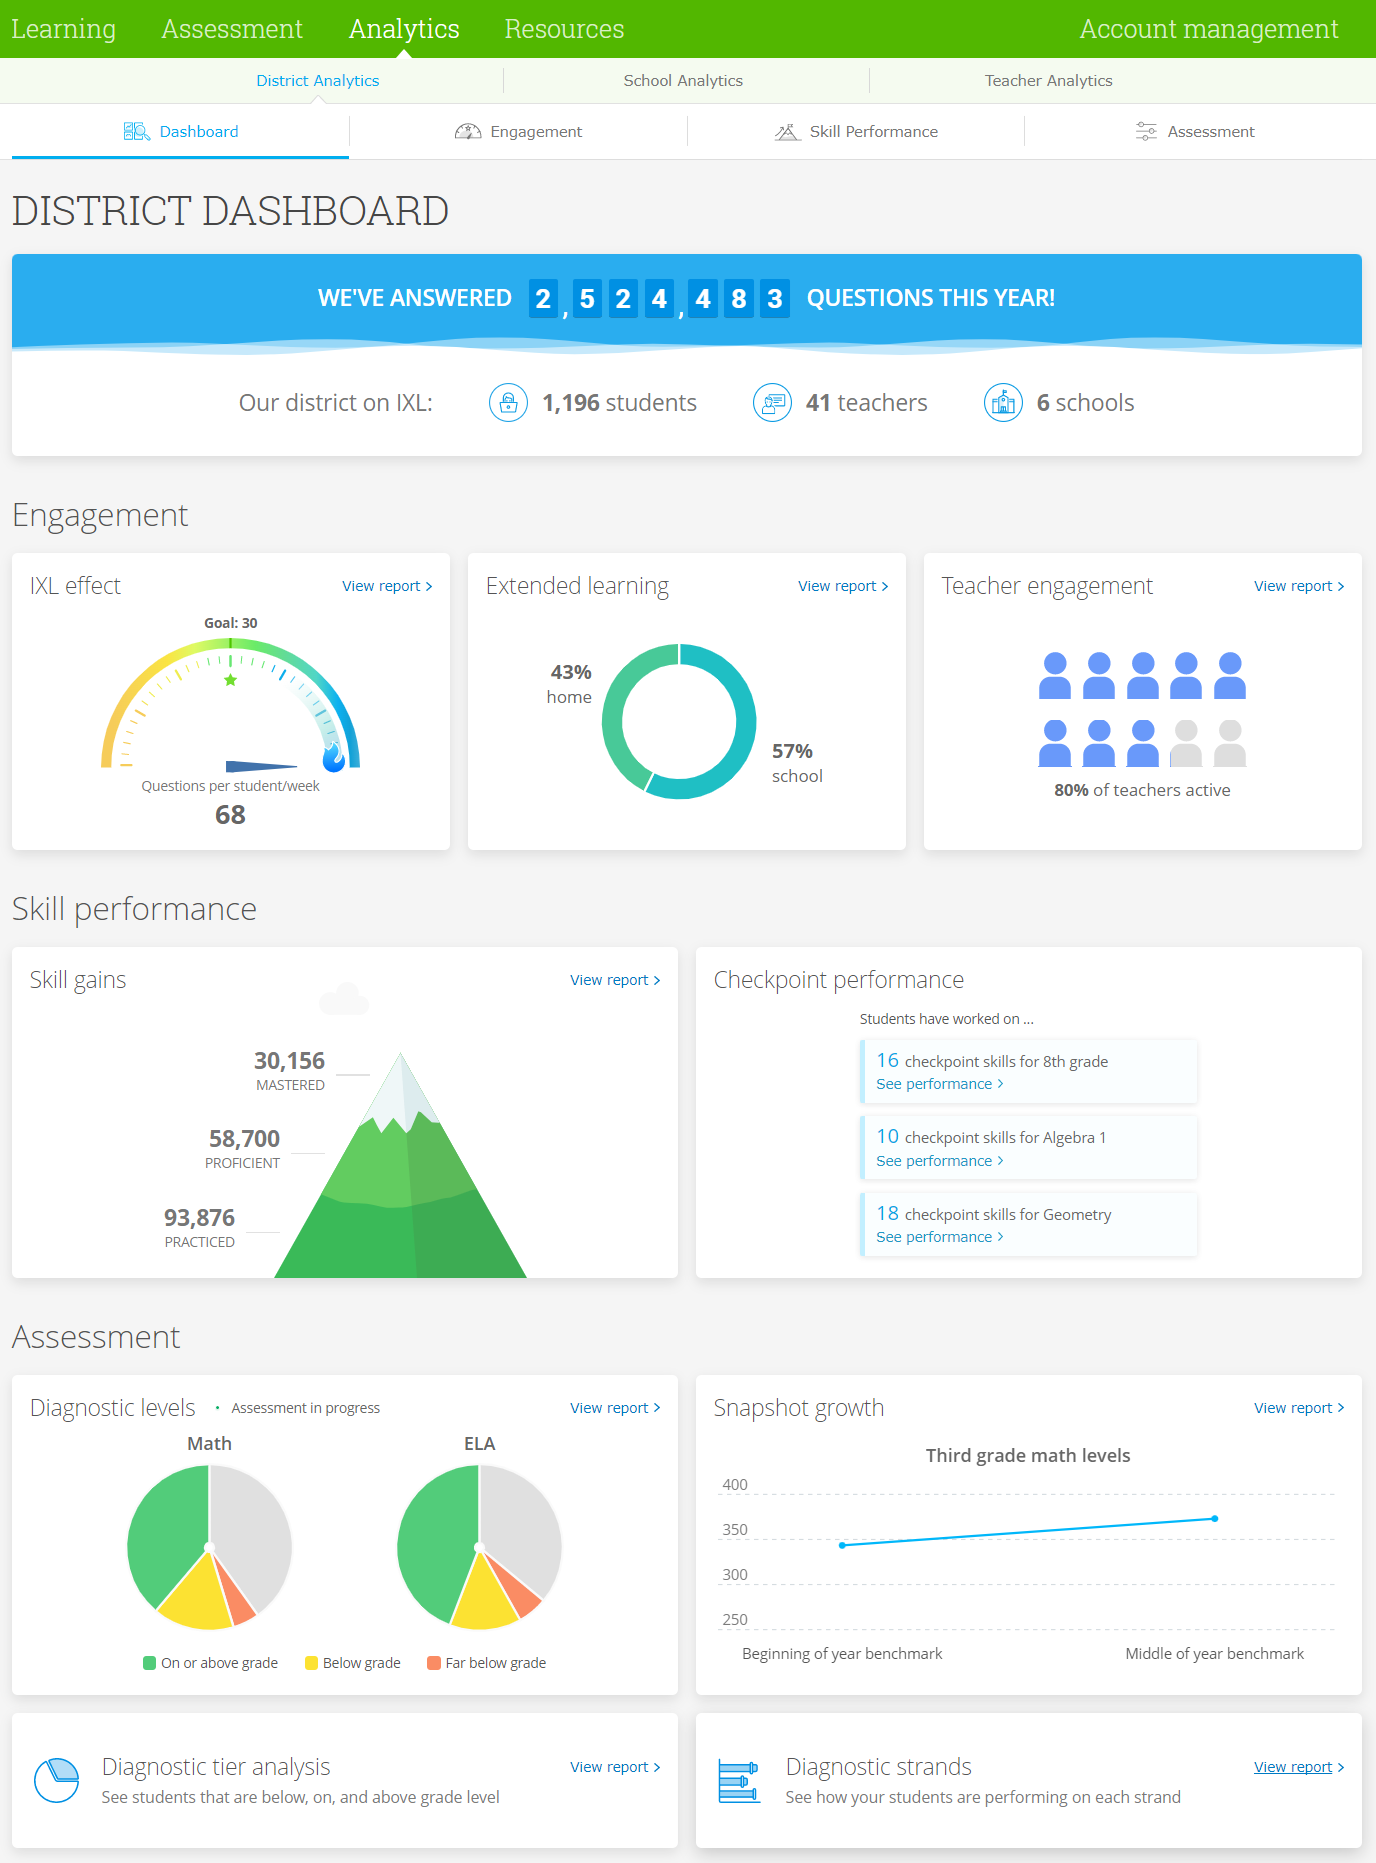This screenshot has height=1863, width=1376.
Task: Click the Skill Performance mountain icon
Action: [x=787, y=131]
